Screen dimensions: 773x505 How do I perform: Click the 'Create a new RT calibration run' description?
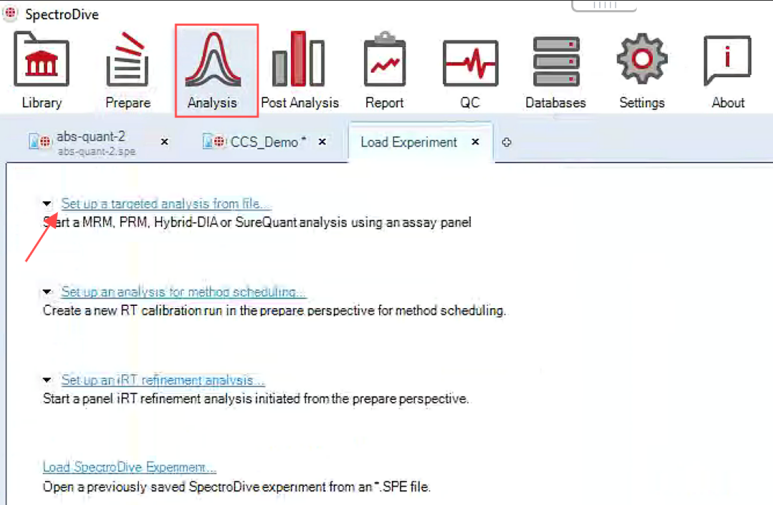tap(274, 311)
